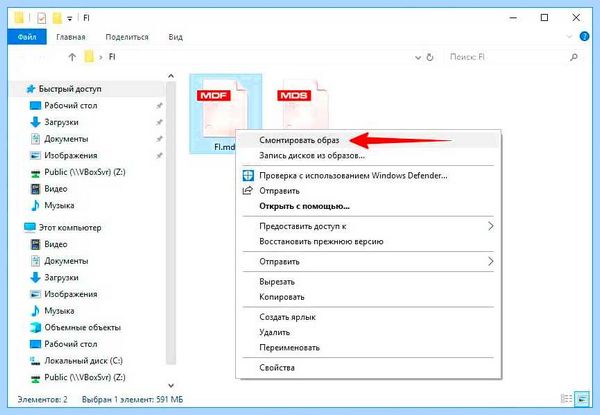Click the pin icon beside Рабочий стол
This screenshot has height=415, width=600.
coord(159,106)
